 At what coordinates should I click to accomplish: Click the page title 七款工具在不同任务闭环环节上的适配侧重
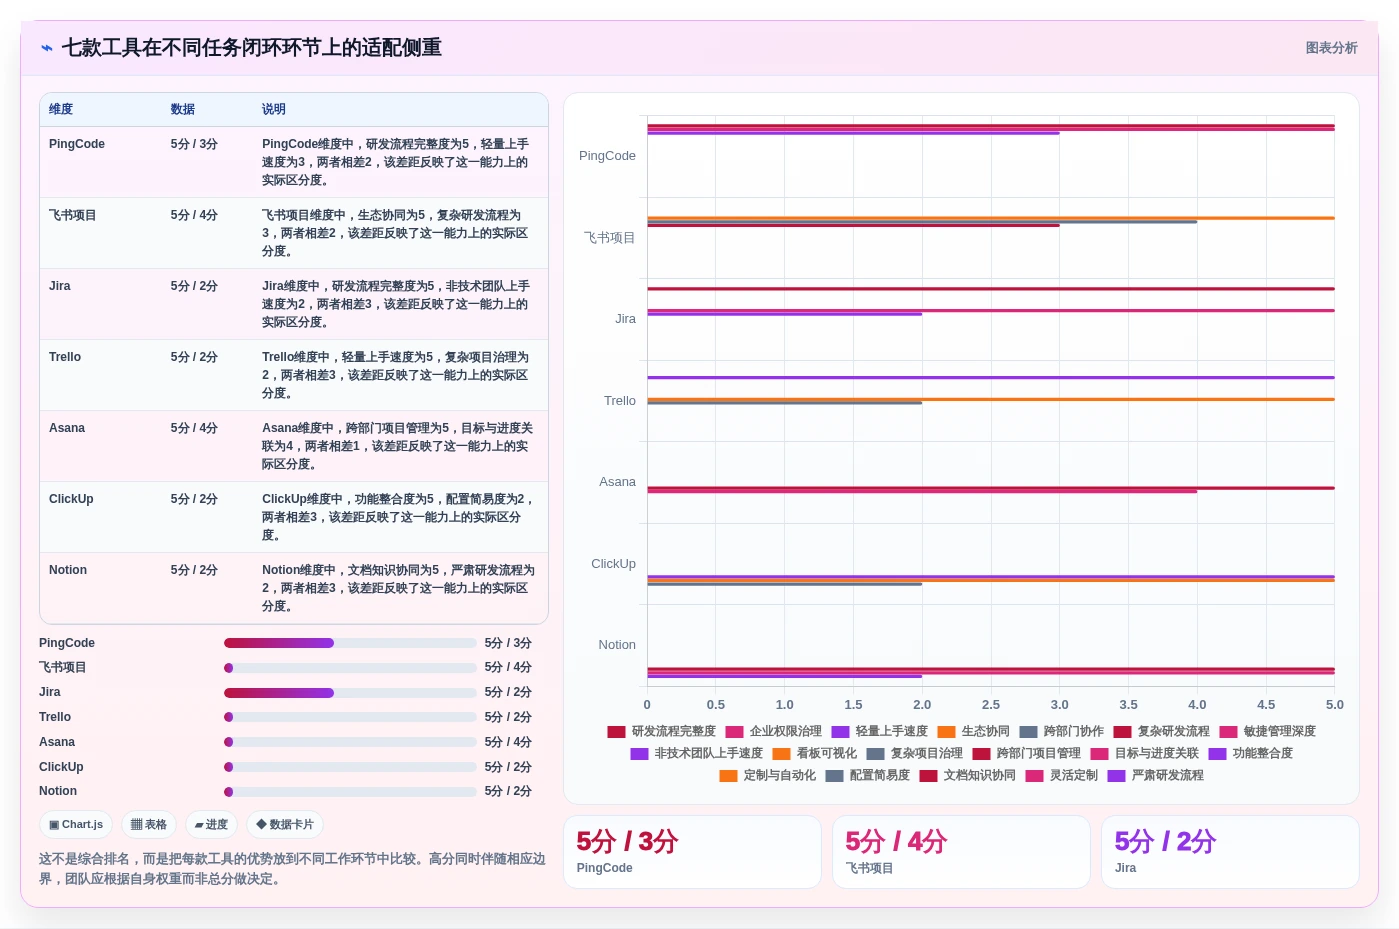[x=252, y=48]
